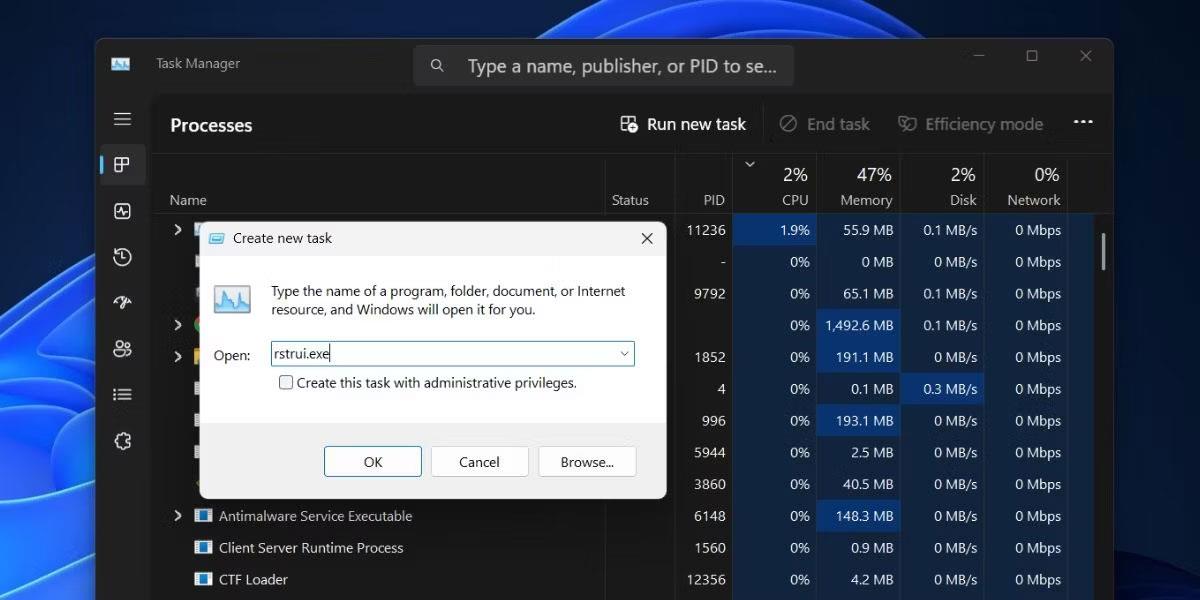Open the Open field history dropdown arrow
The width and height of the screenshot is (1200, 600).
pos(624,354)
